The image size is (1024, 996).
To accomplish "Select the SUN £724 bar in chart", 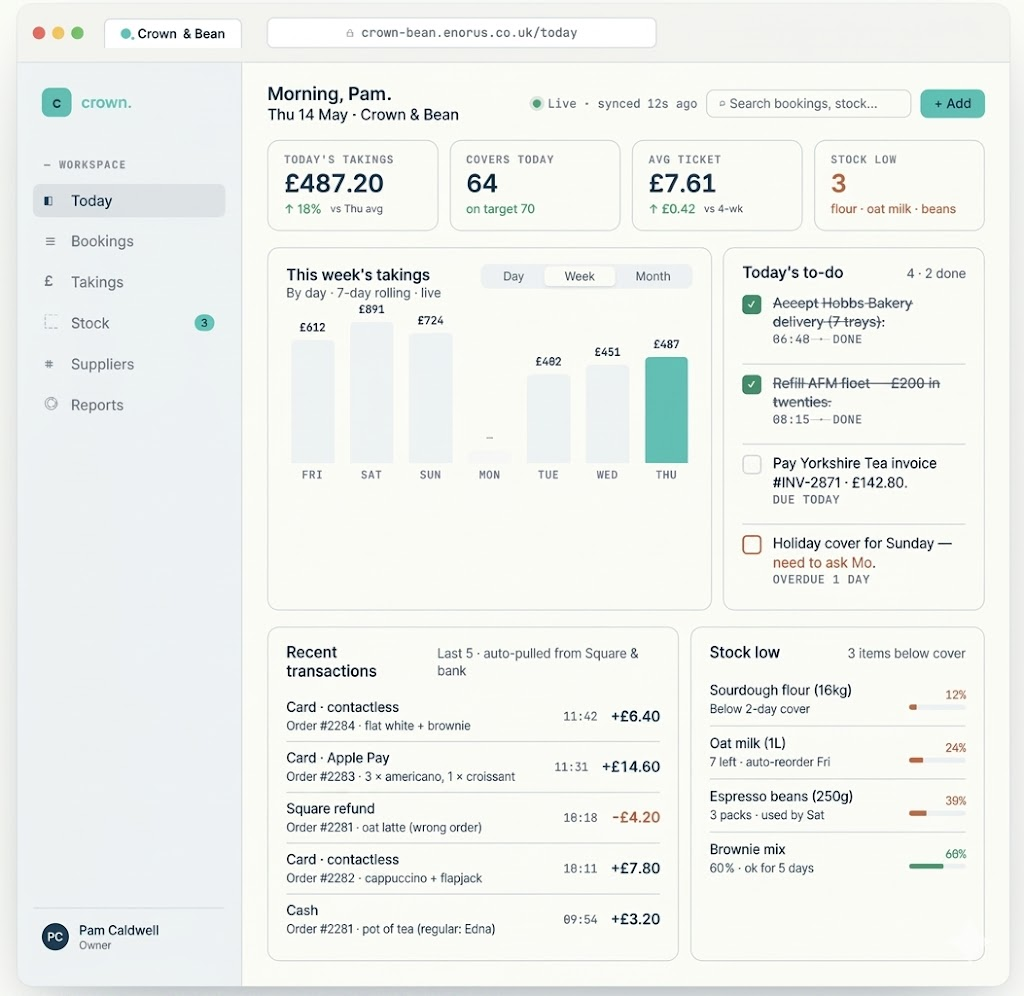I will point(430,398).
